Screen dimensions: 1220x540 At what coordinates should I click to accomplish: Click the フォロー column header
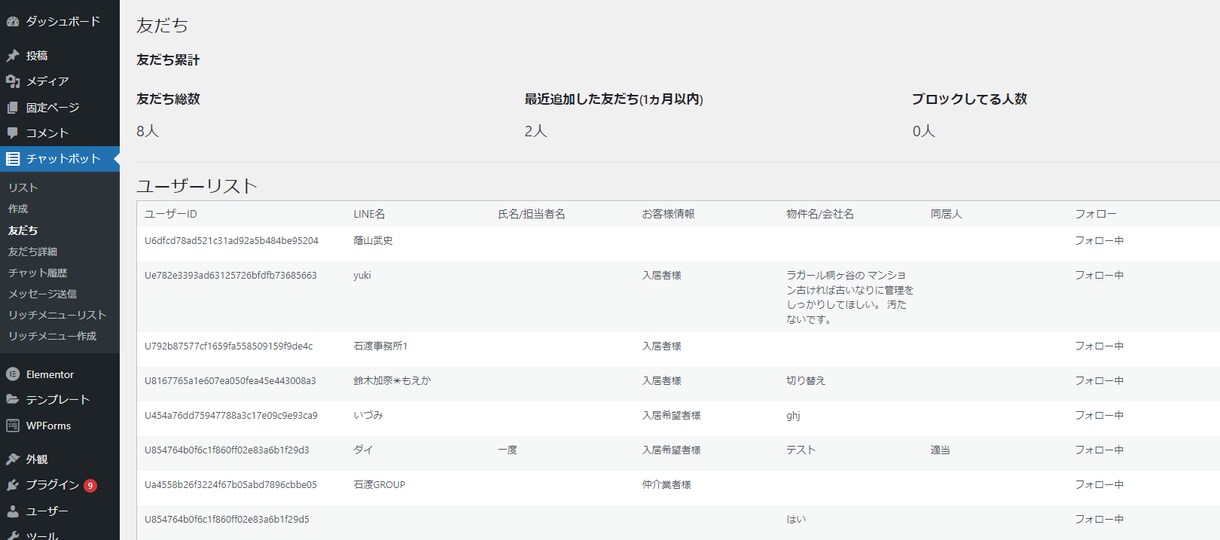coord(1095,214)
